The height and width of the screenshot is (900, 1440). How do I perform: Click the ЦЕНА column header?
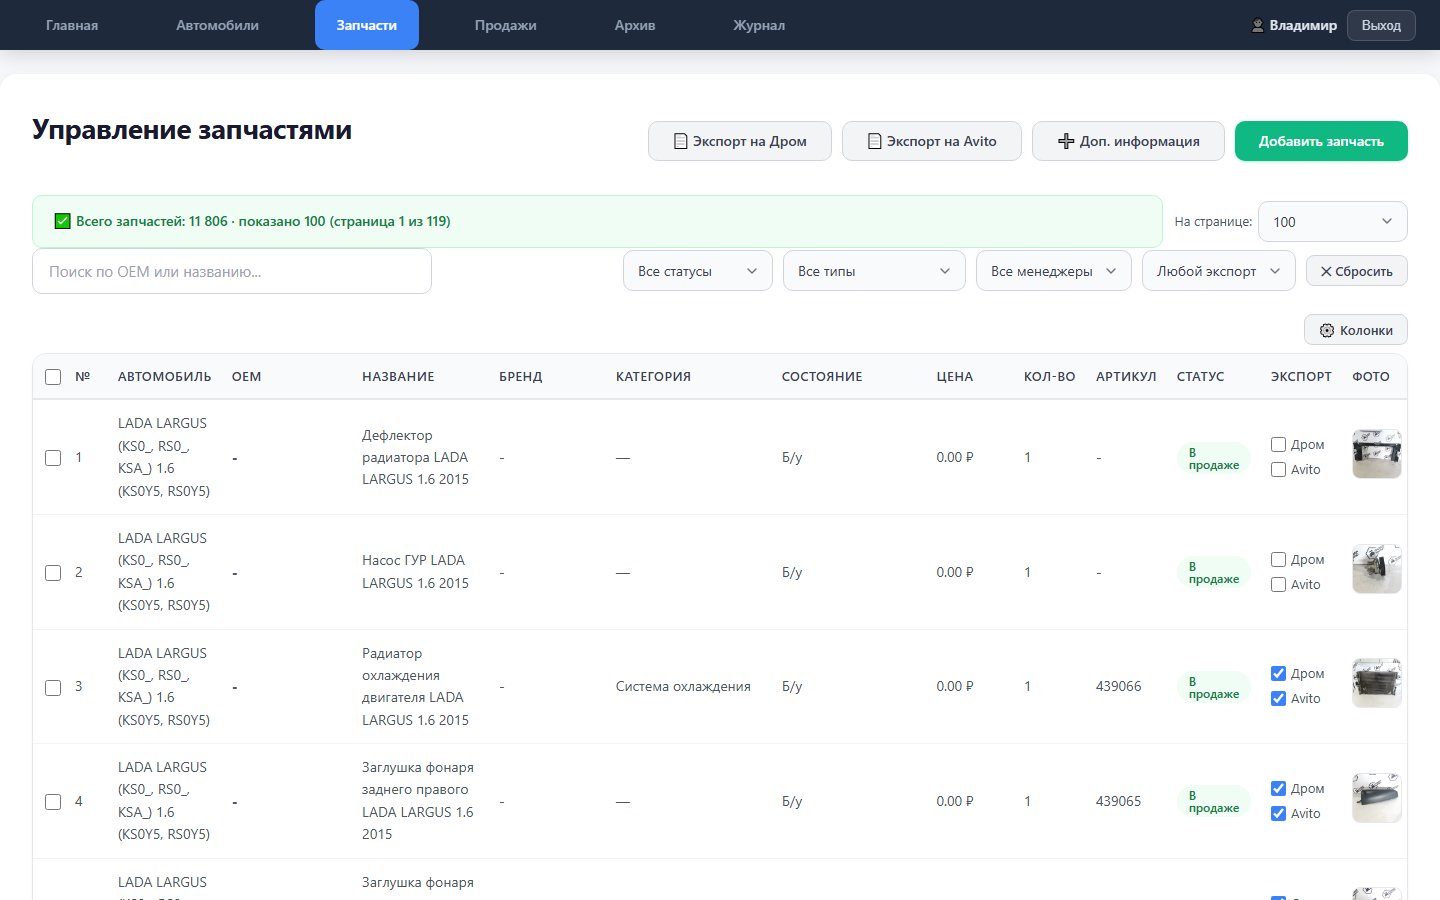[x=954, y=377]
